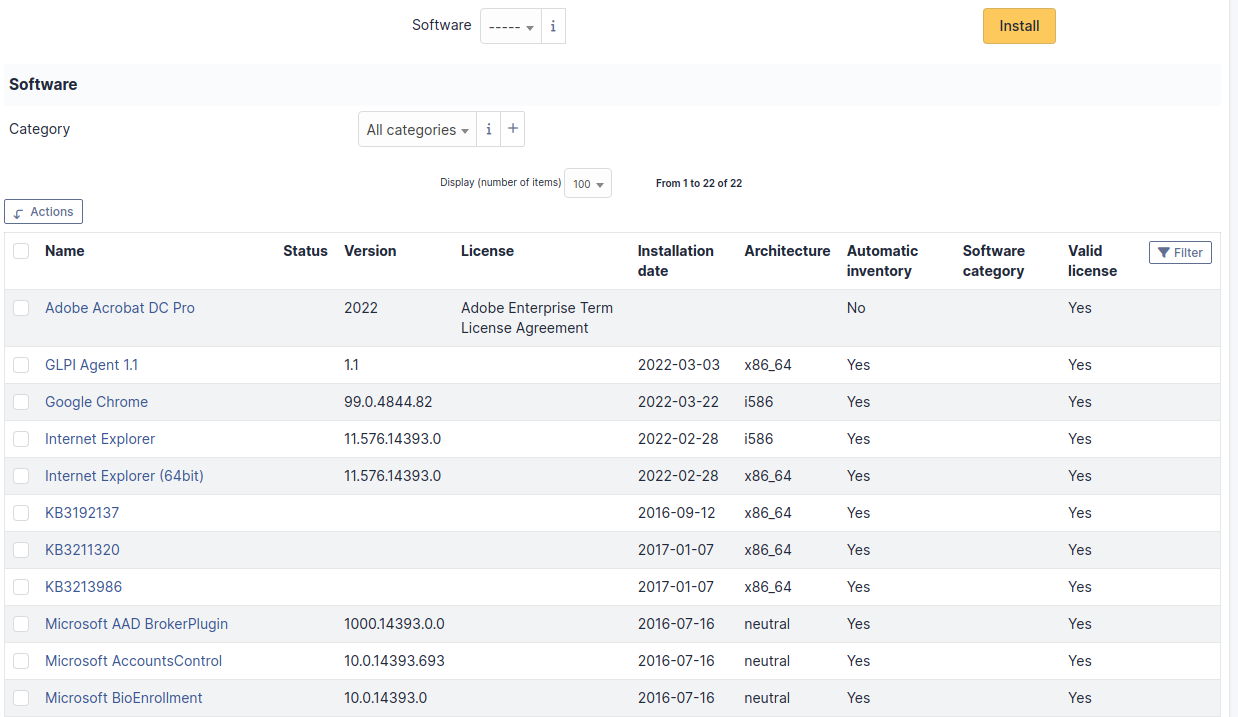Click installation date 2022-03-22 cell
Image resolution: width=1238 pixels, height=717 pixels.
click(x=678, y=402)
